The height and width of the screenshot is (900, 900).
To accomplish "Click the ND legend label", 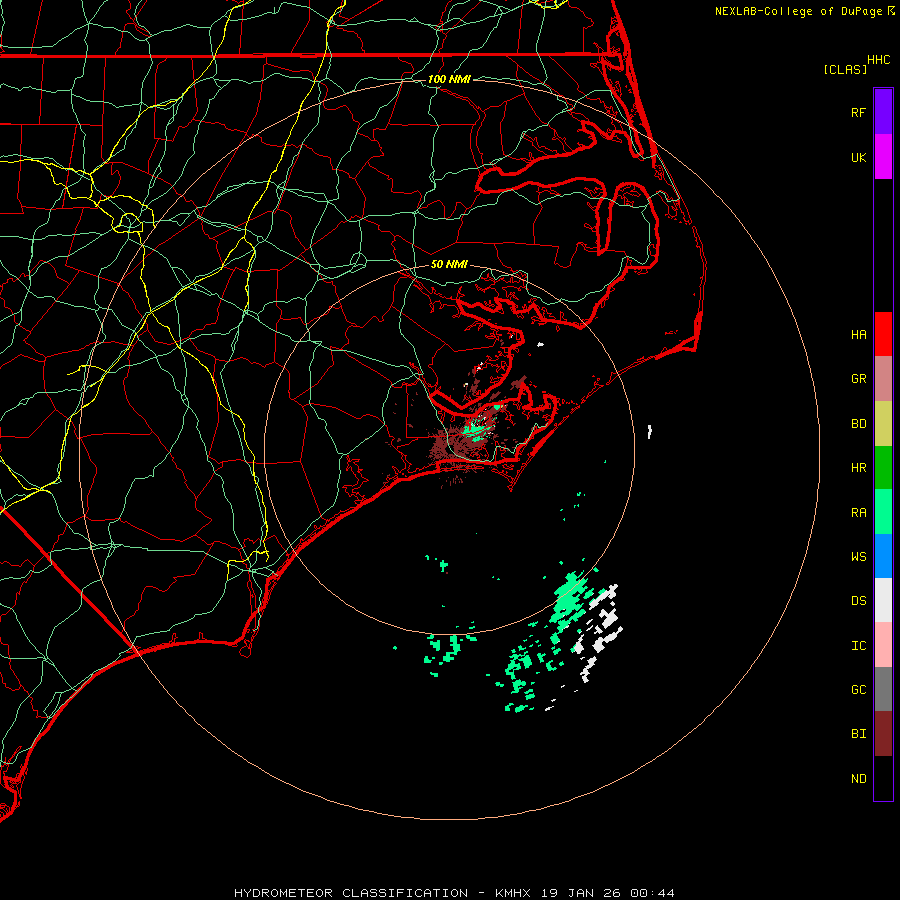I will (x=858, y=779).
